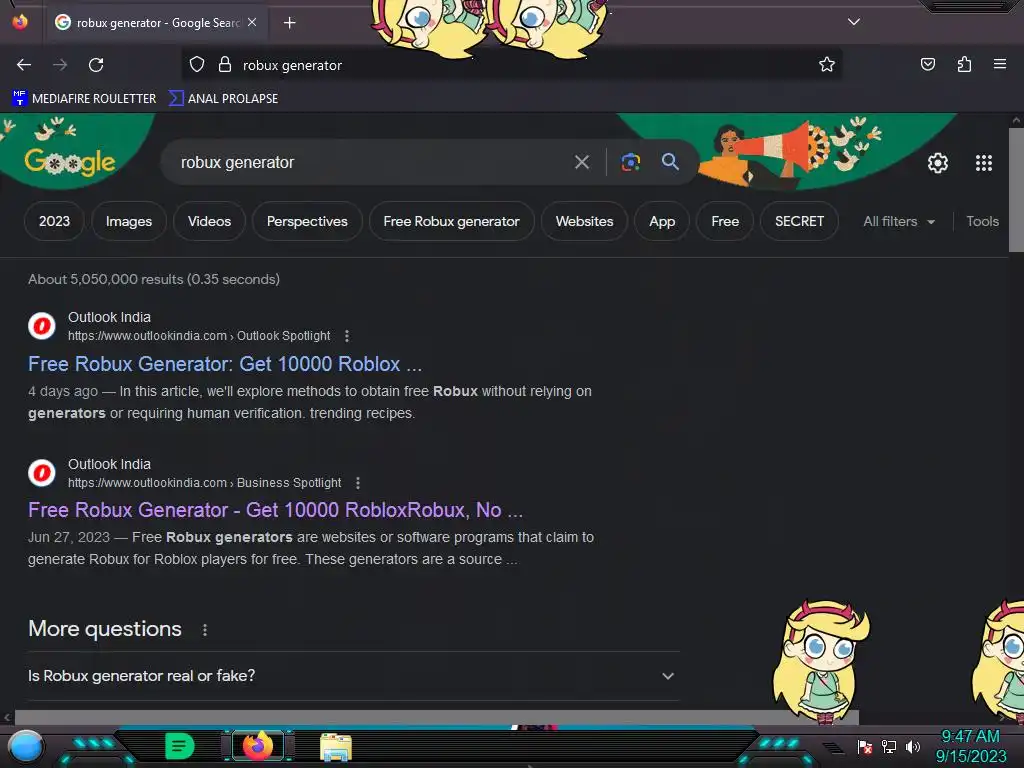The height and width of the screenshot is (768, 1024).
Task: Open more options for Outlook Spotlight result
Action: [x=347, y=336]
